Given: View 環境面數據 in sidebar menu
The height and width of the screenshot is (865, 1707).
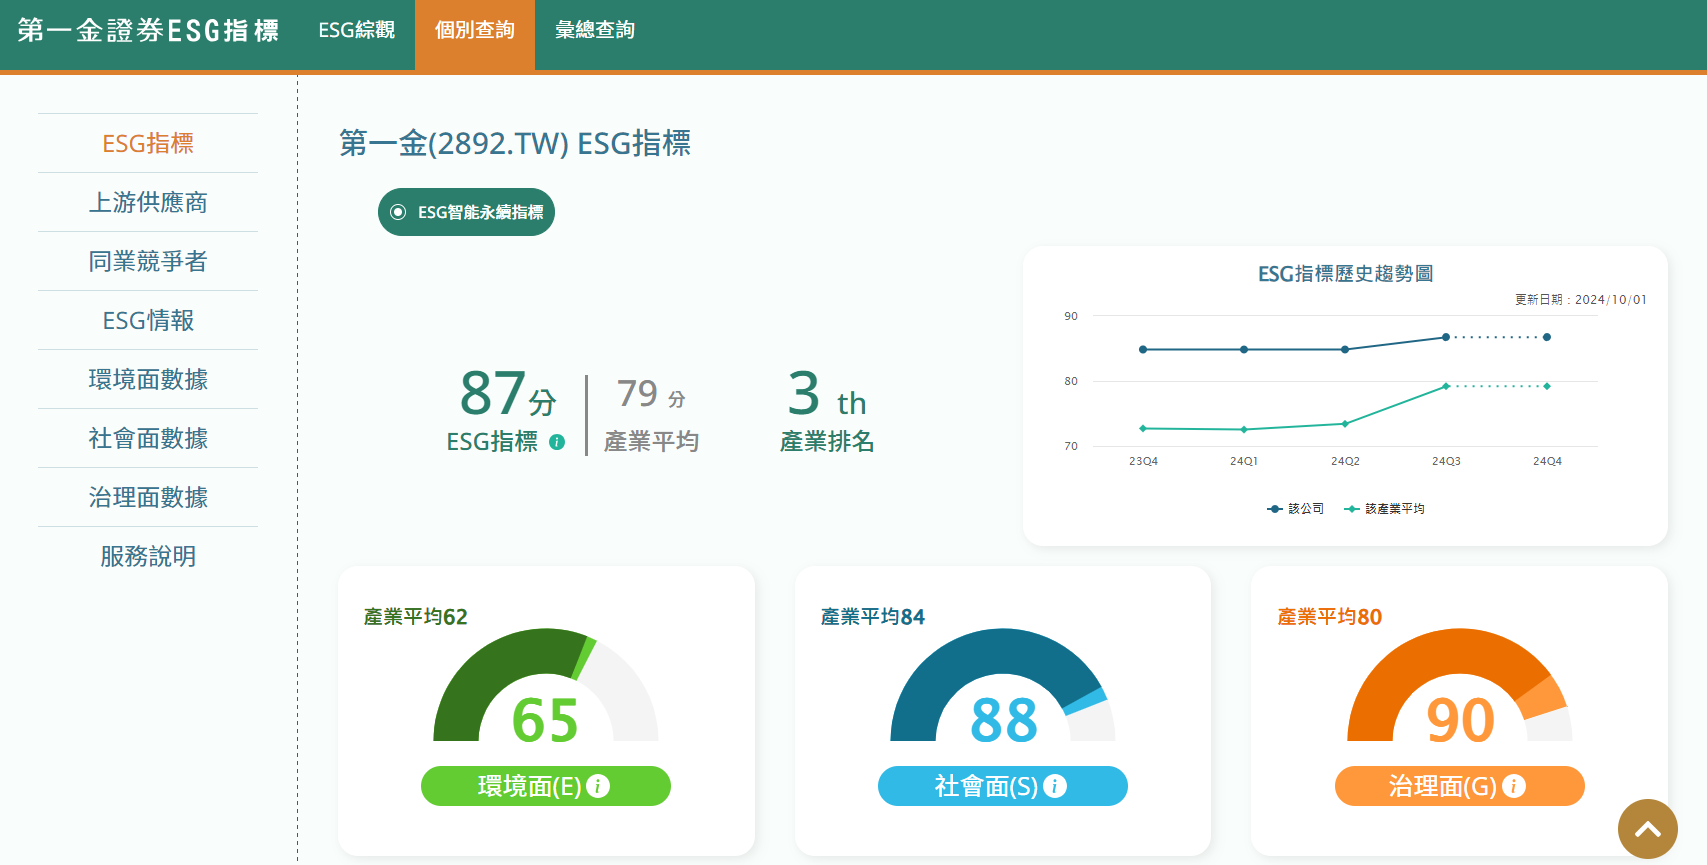Looking at the screenshot, I should pyautogui.click(x=148, y=379).
